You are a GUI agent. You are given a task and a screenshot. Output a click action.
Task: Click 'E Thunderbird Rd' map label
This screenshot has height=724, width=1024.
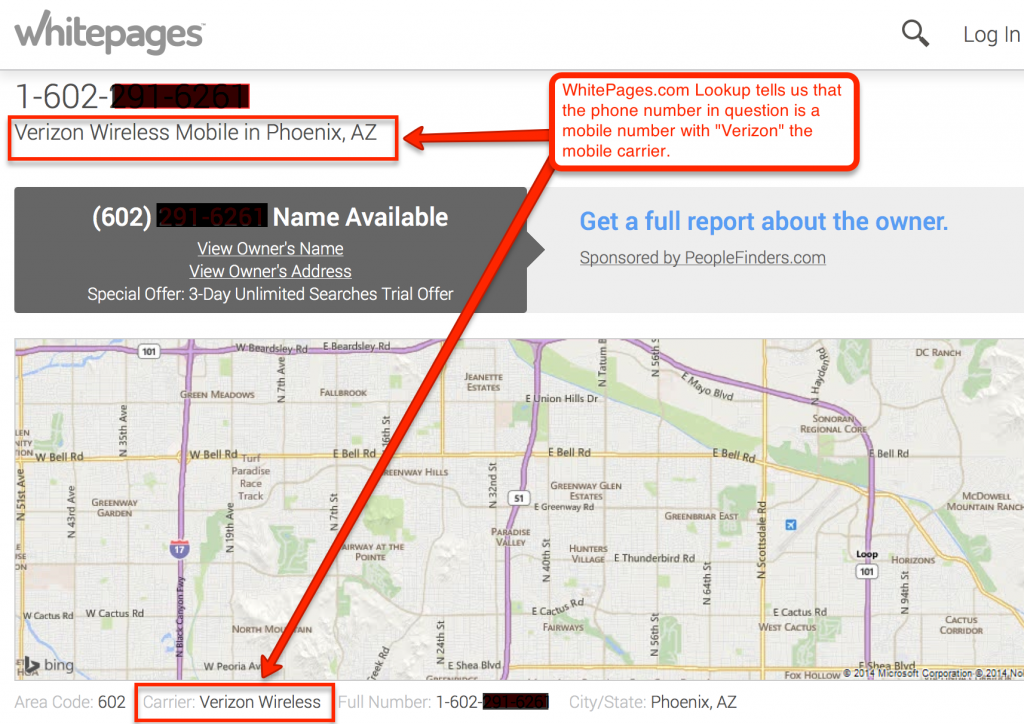tap(654, 558)
